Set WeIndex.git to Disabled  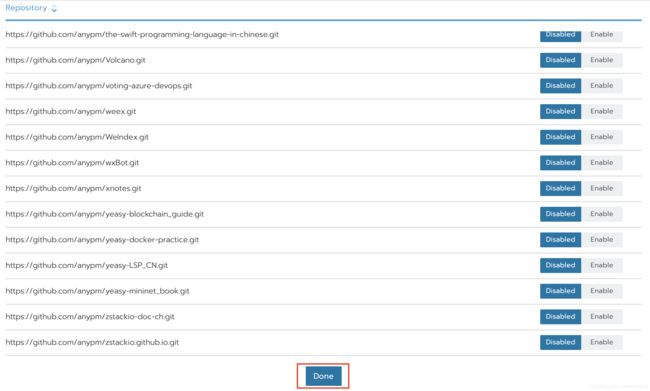tap(560, 137)
